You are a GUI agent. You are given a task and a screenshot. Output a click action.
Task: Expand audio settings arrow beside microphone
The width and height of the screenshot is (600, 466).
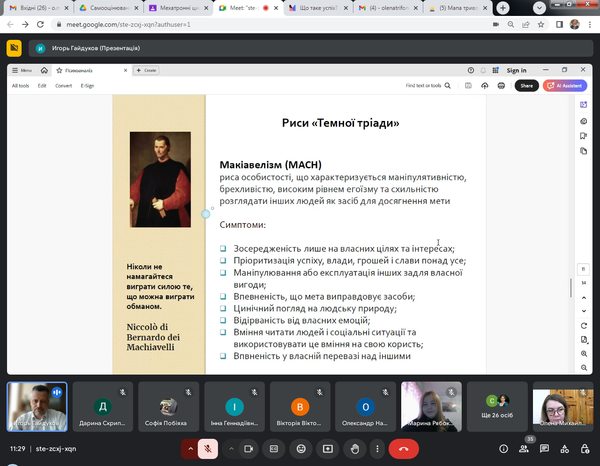186,450
